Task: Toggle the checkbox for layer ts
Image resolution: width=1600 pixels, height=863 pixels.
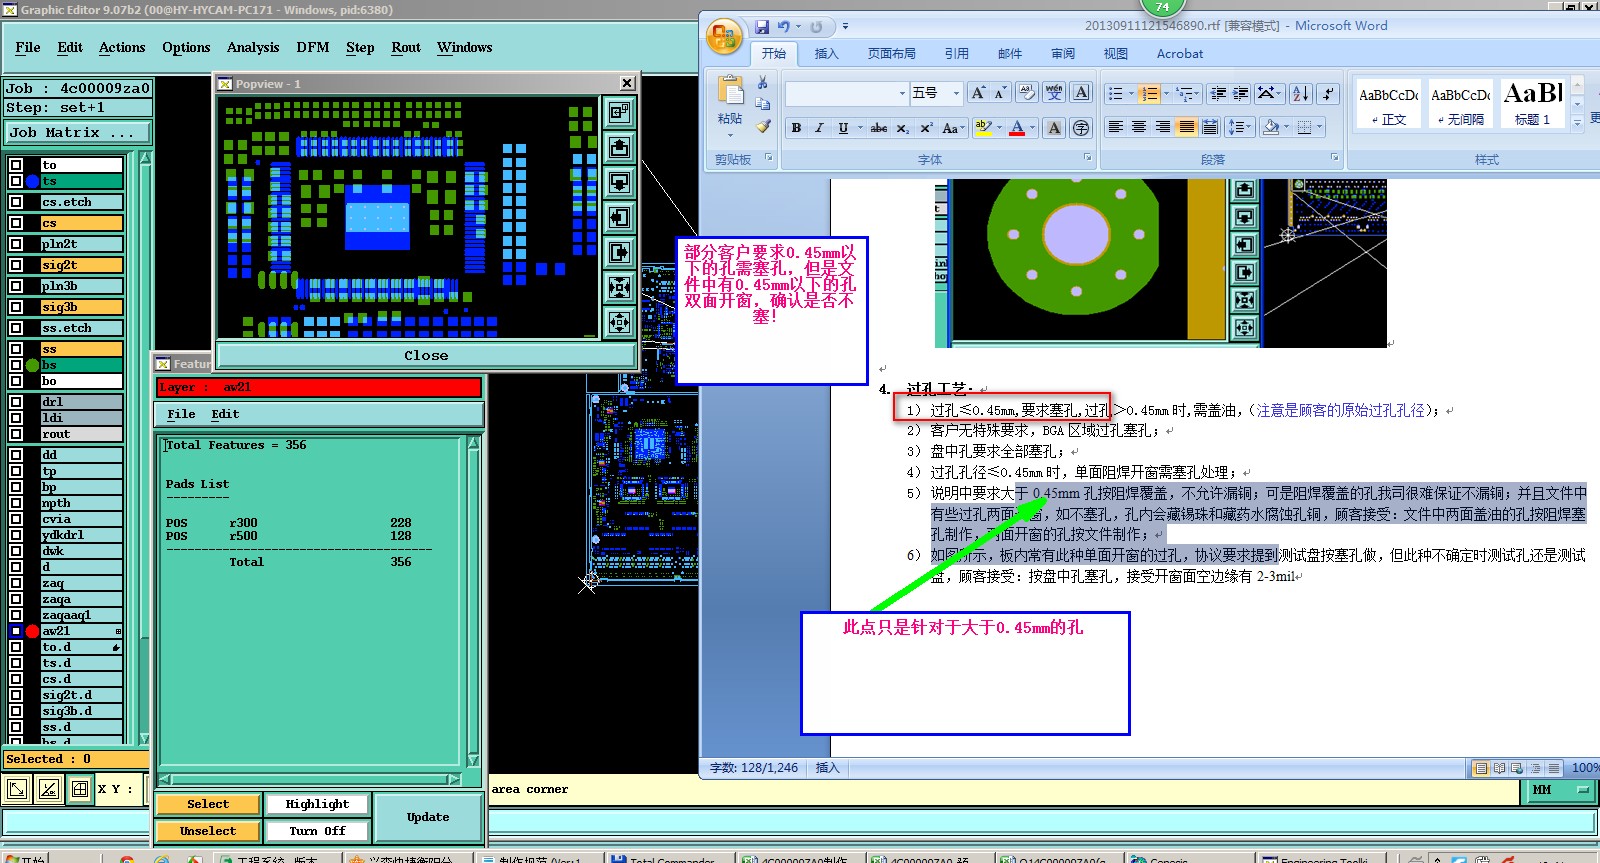Action: 16,181
